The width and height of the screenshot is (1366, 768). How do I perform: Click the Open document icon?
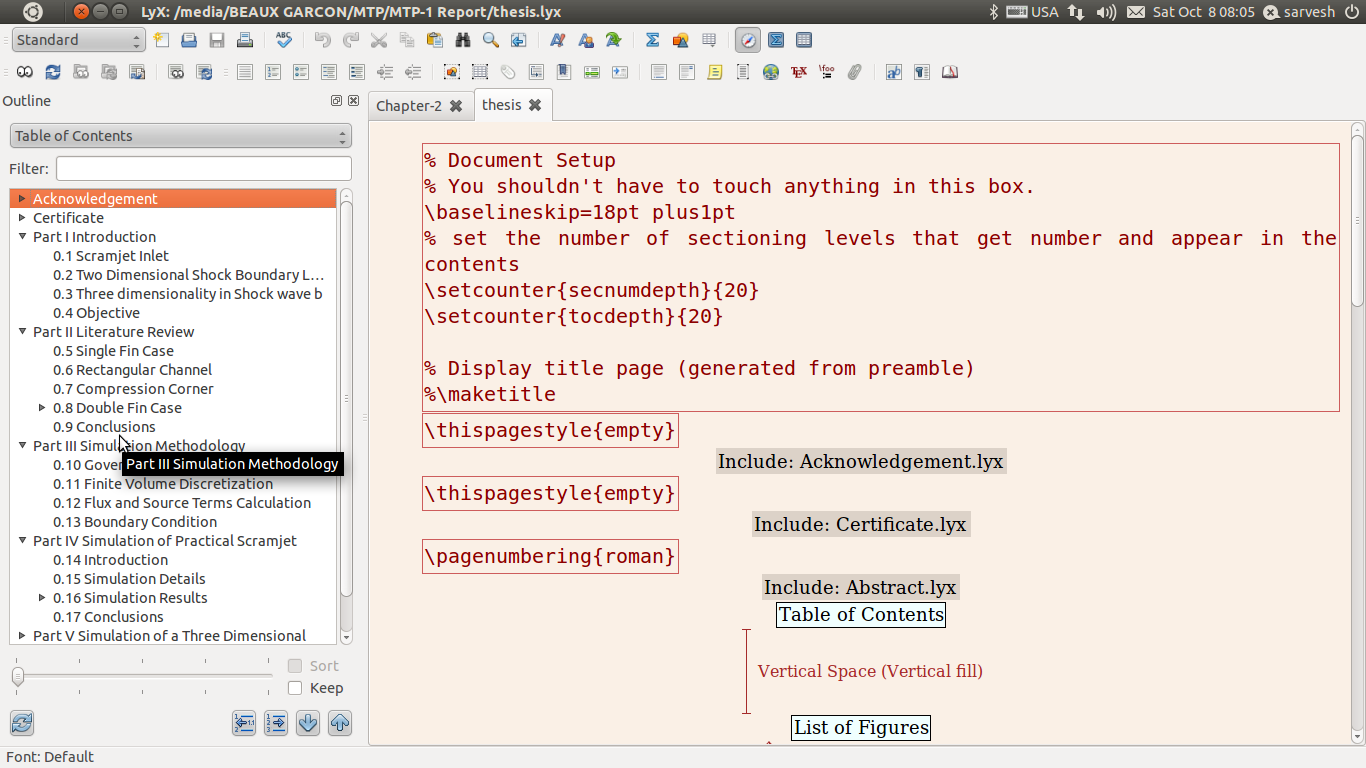pos(189,40)
